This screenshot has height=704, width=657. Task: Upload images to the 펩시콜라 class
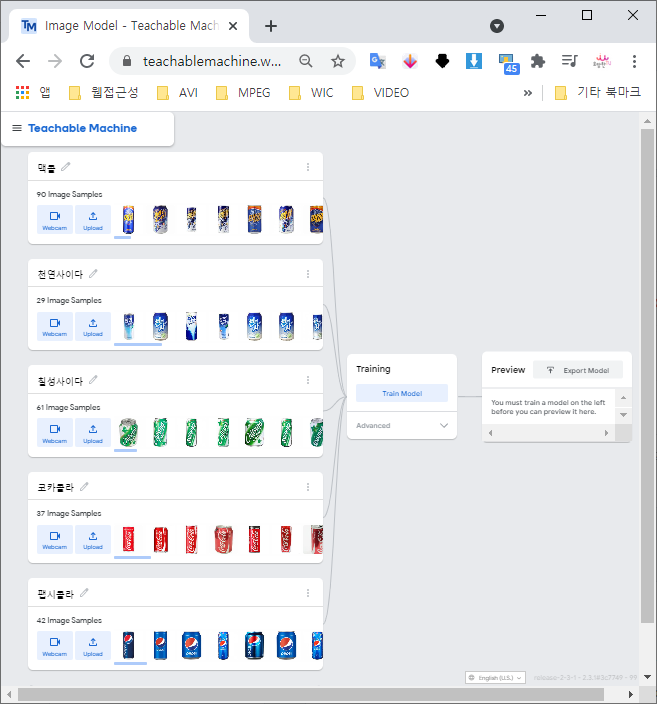click(93, 646)
